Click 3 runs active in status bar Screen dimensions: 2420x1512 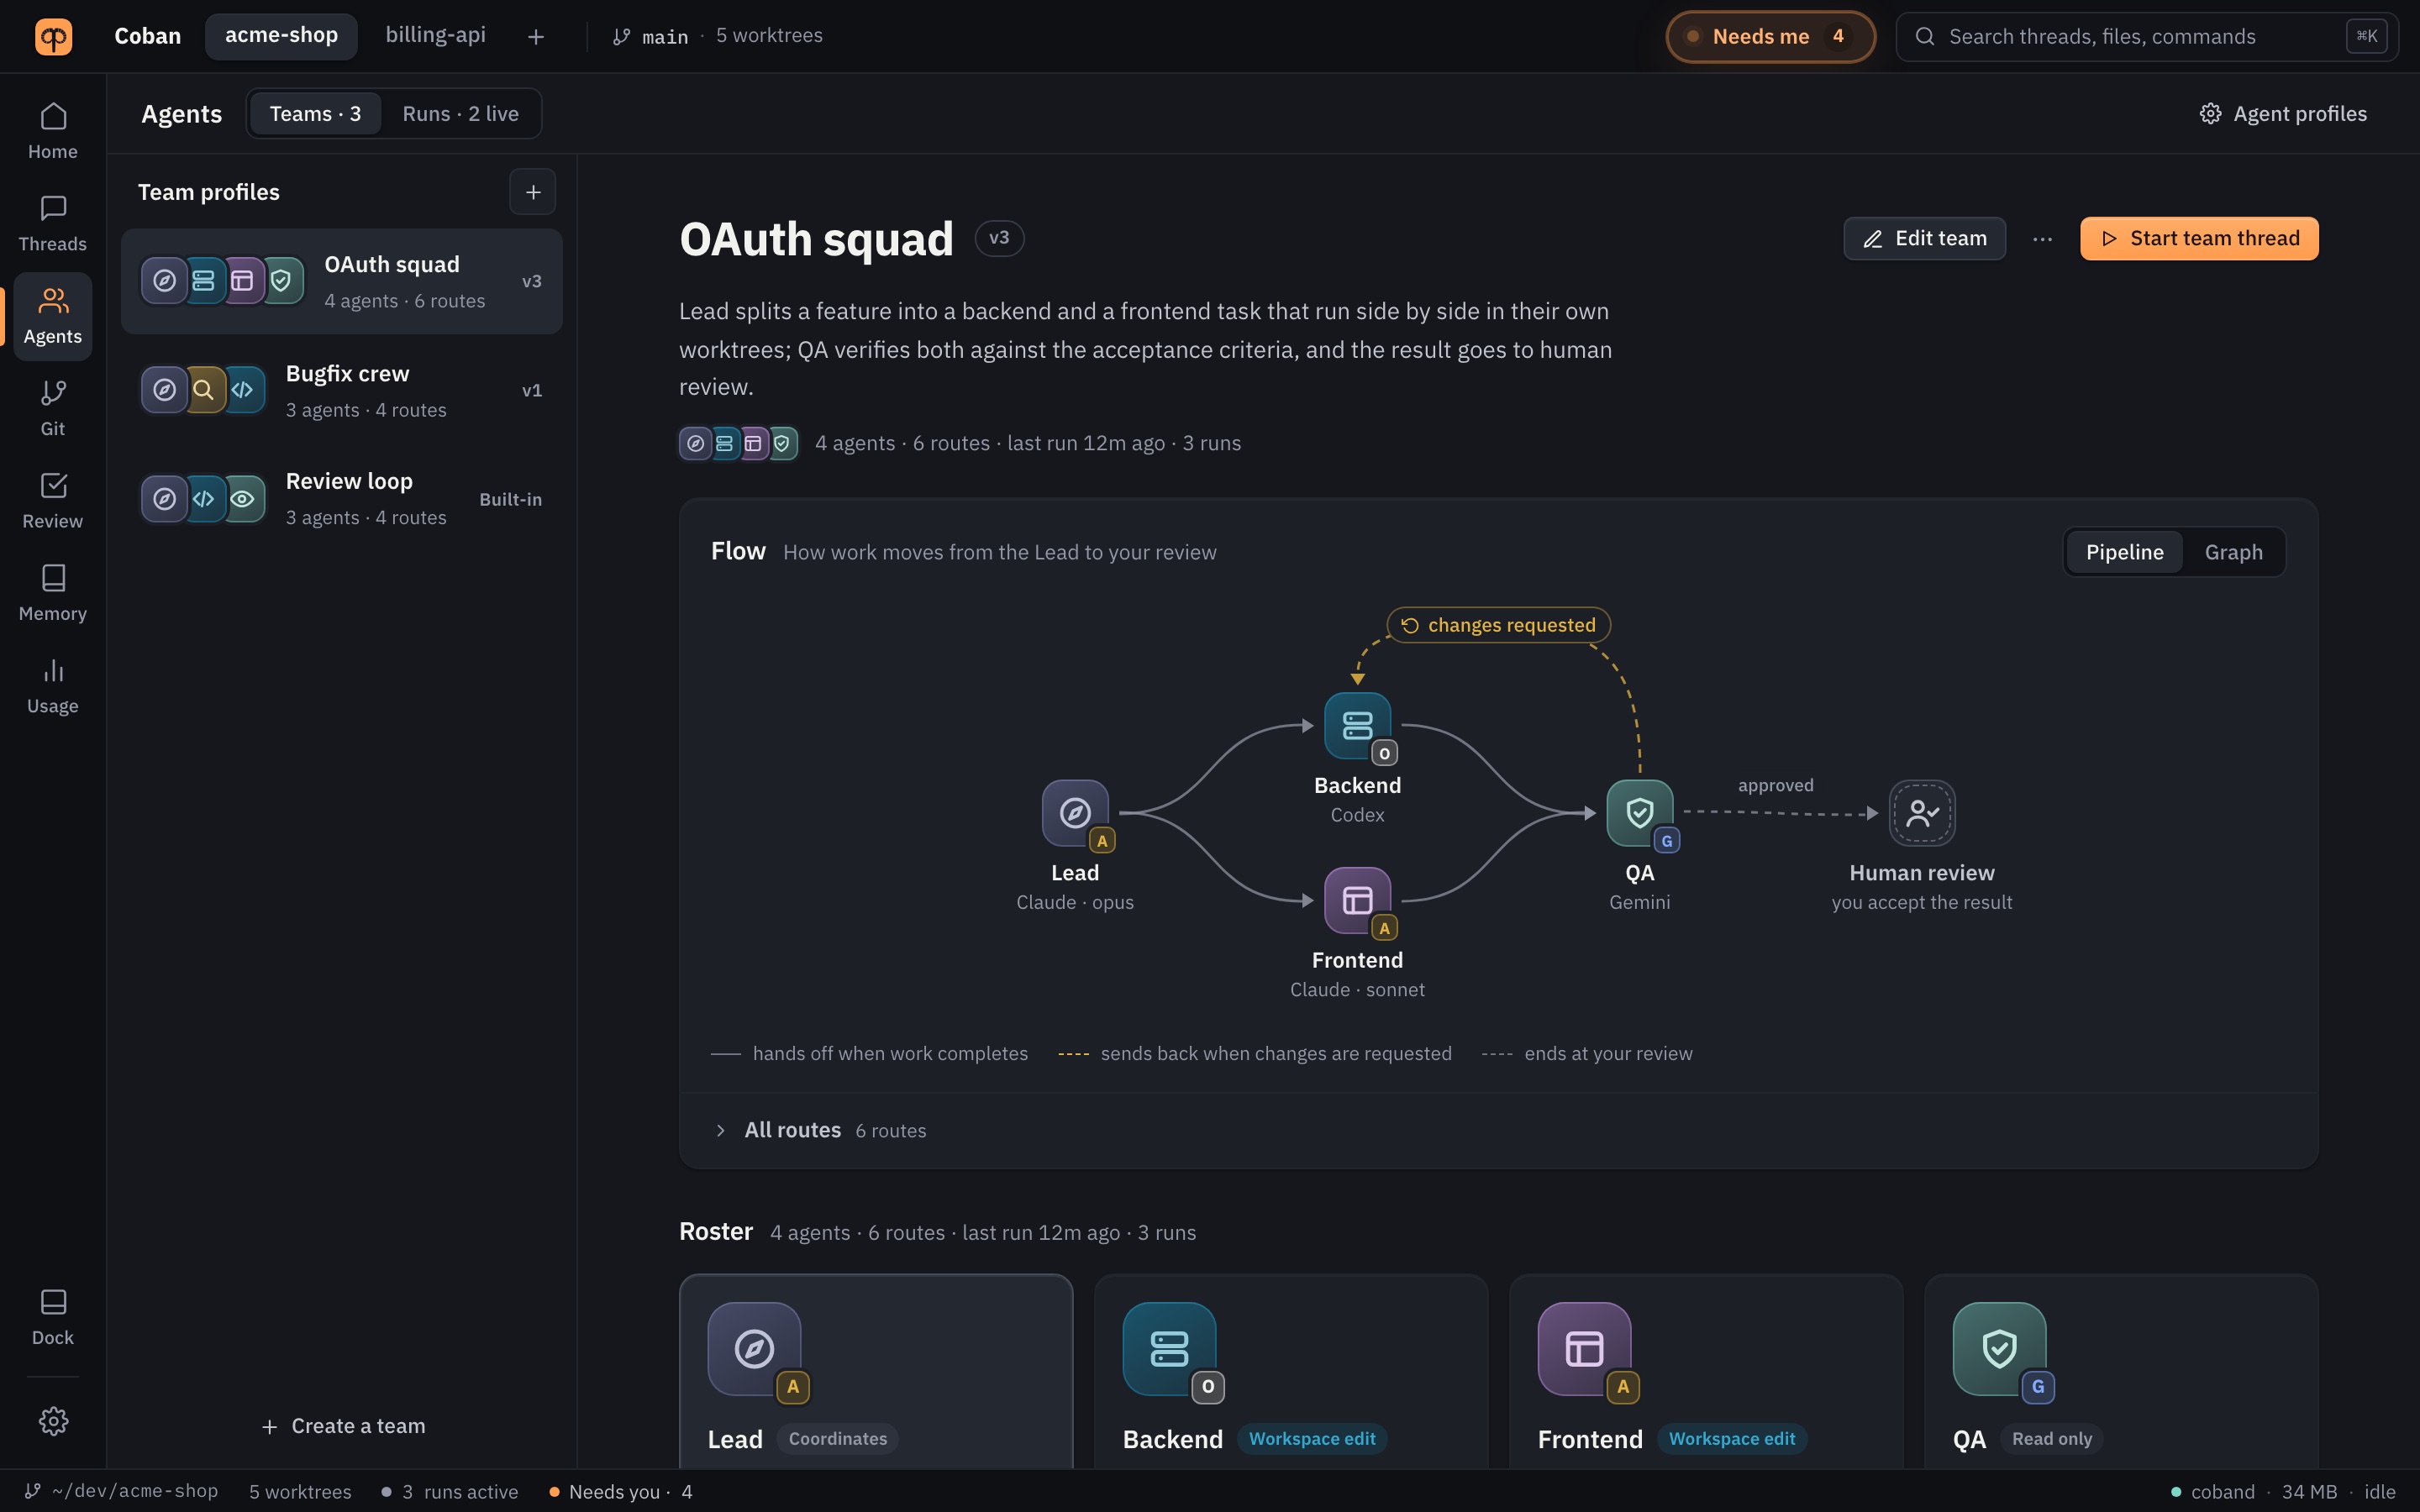click(x=450, y=1491)
